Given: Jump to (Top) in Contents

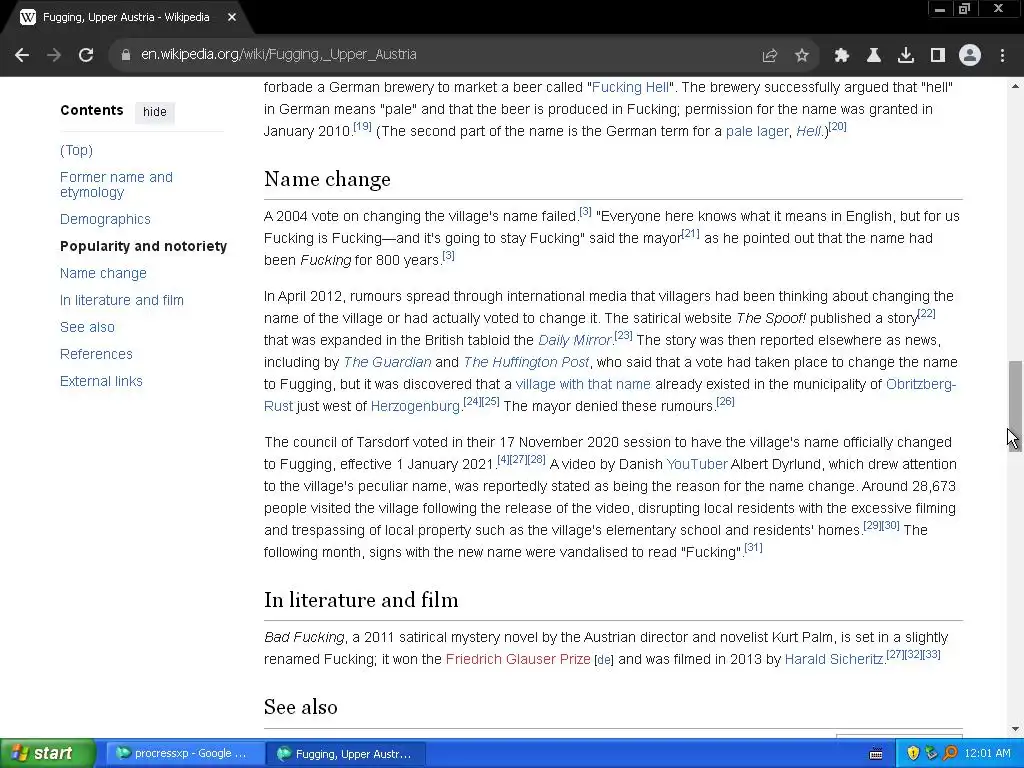Looking at the screenshot, I should (x=76, y=150).
